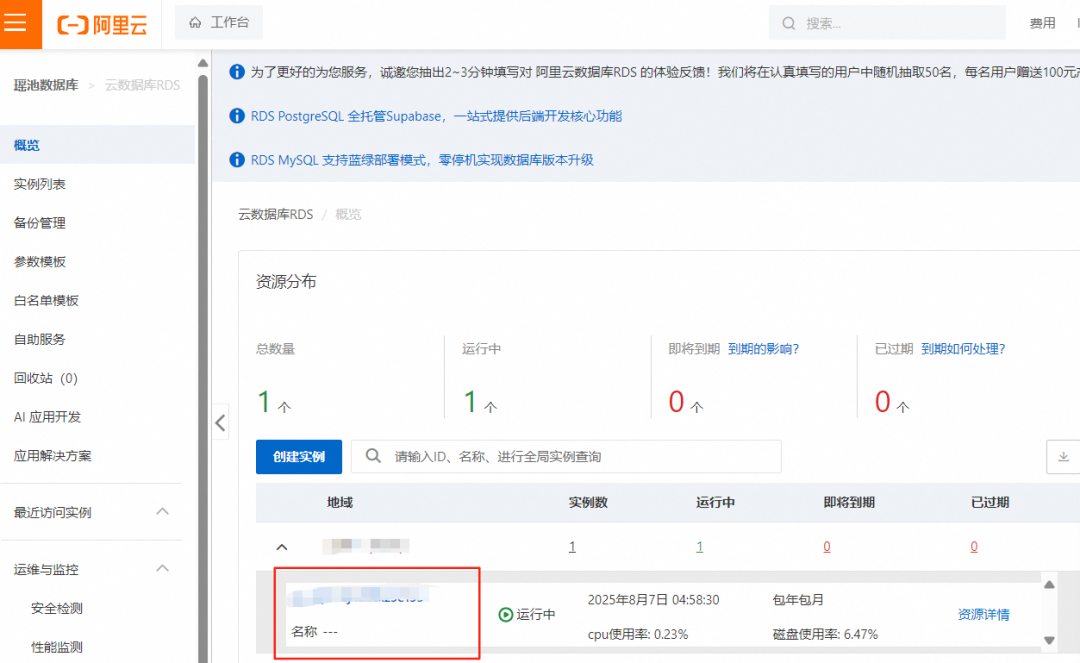Image resolution: width=1080 pixels, height=663 pixels.
Task: Open 回收站 (0)
Action: point(45,378)
